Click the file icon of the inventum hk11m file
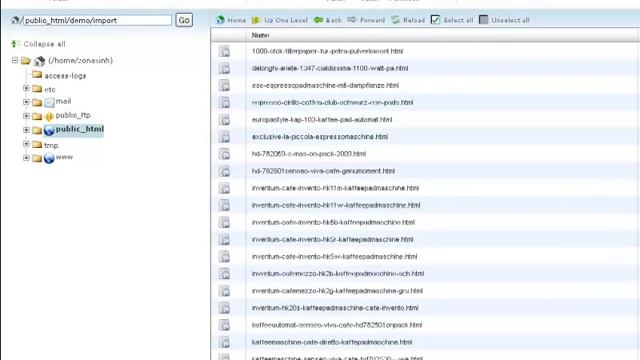Screen dimensions: 640x360 [x=224, y=189]
